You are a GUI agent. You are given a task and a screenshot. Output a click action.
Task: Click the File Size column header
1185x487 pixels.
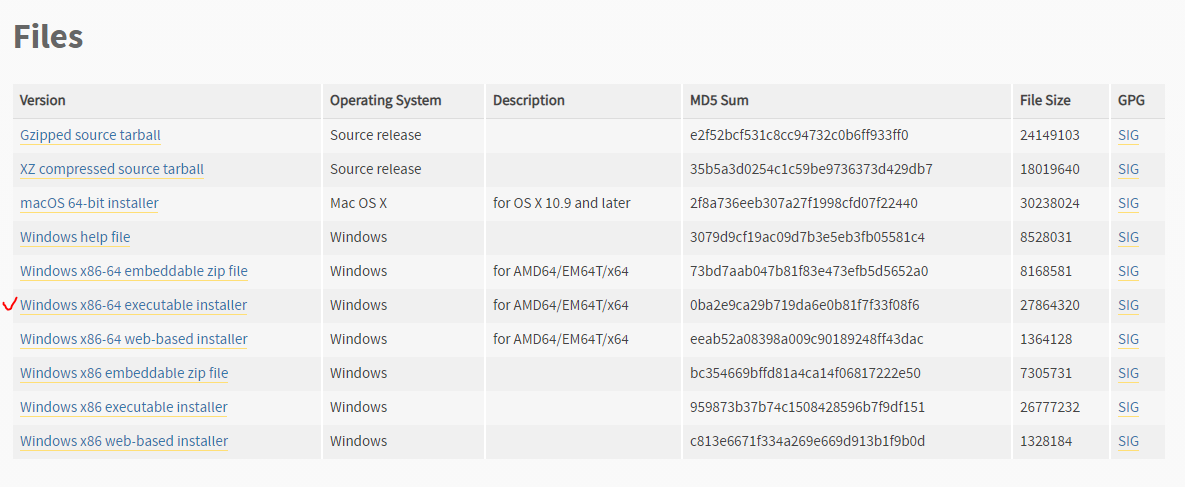pos(1045,101)
